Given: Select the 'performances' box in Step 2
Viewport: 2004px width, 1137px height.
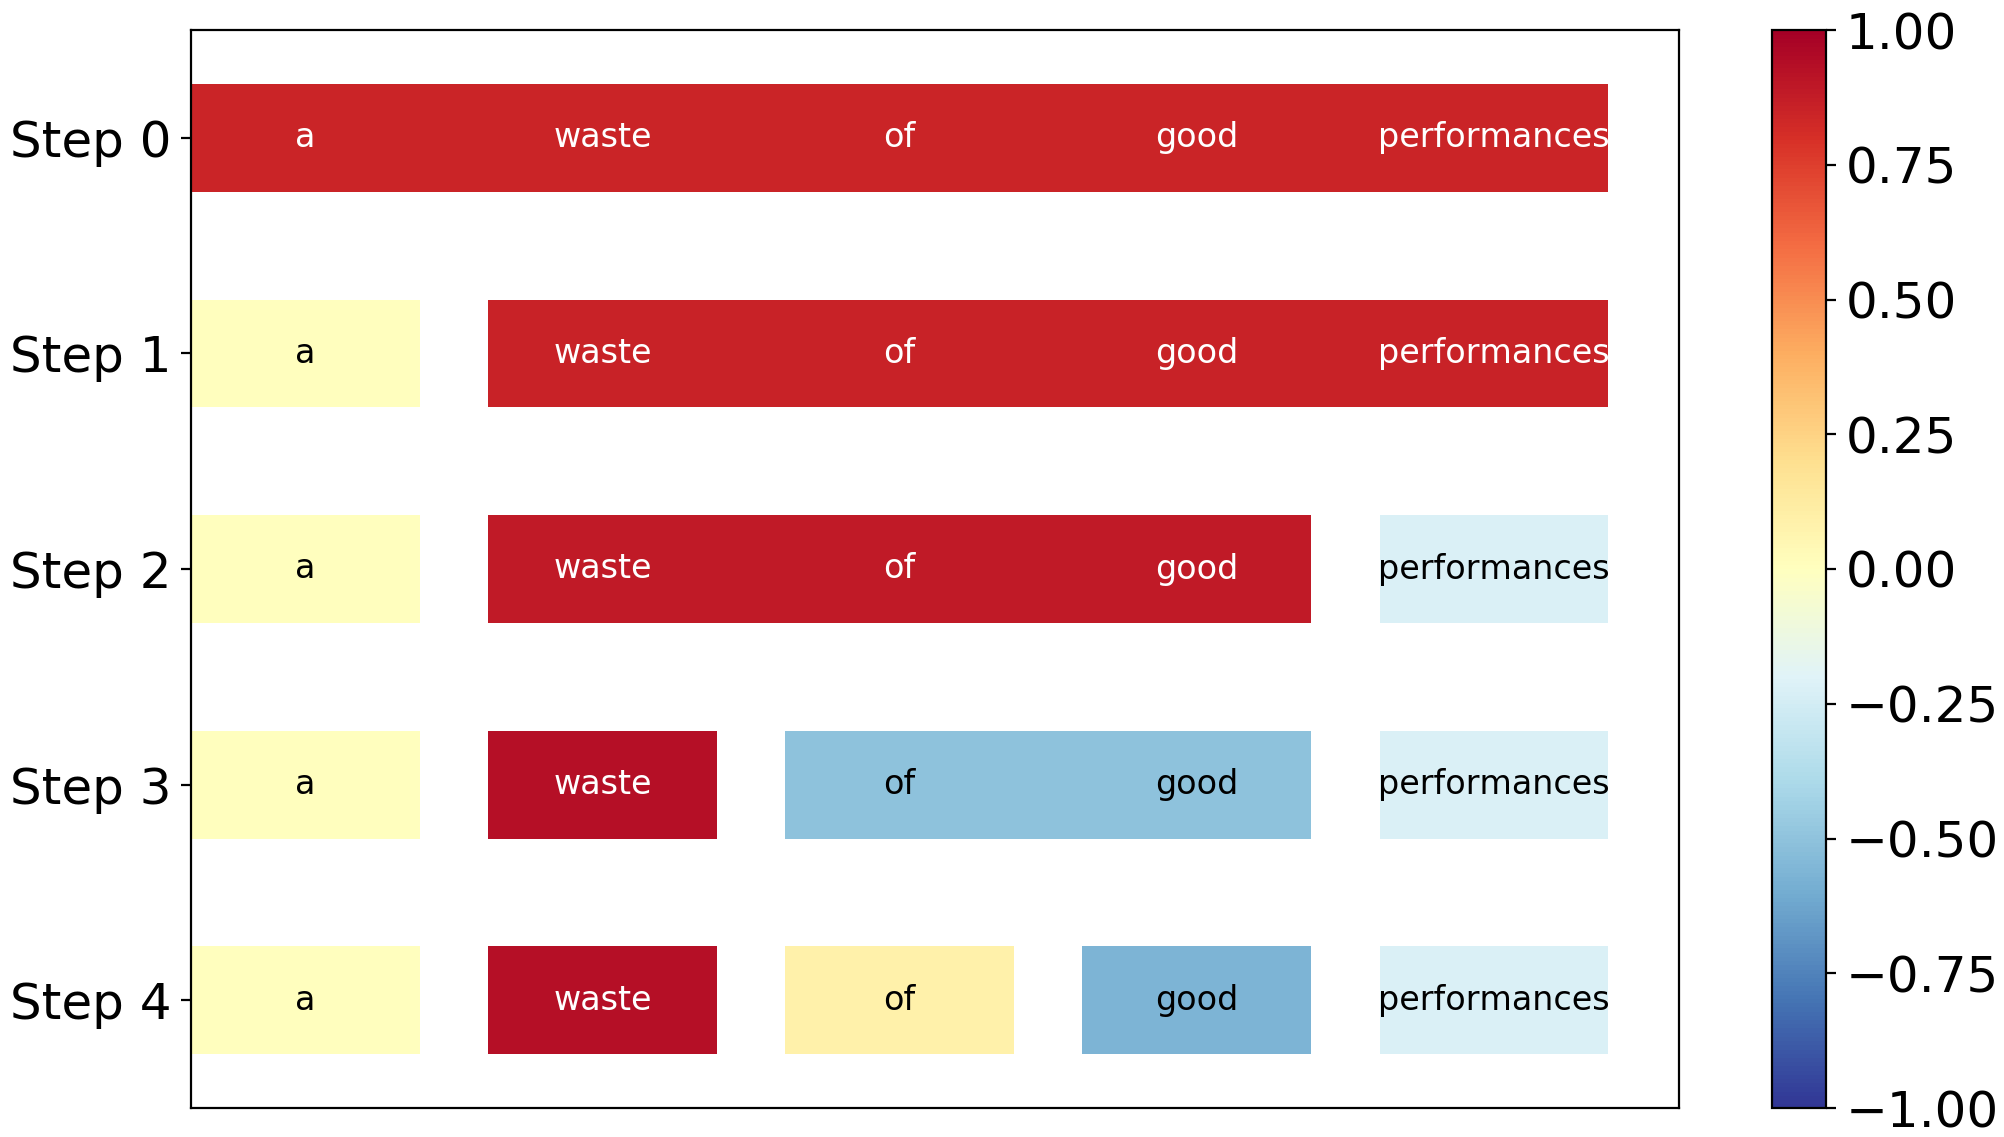Looking at the screenshot, I should [1494, 569].
